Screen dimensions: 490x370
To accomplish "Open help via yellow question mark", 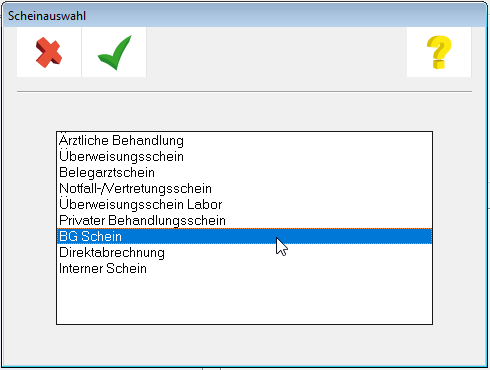I will 439,52.
